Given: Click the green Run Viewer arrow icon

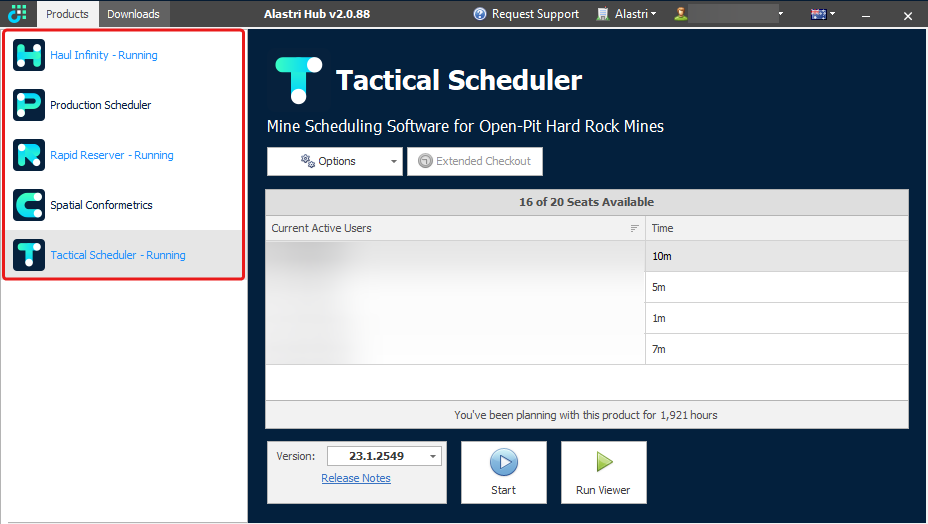Looking at the screenshot, I should 604,462.
